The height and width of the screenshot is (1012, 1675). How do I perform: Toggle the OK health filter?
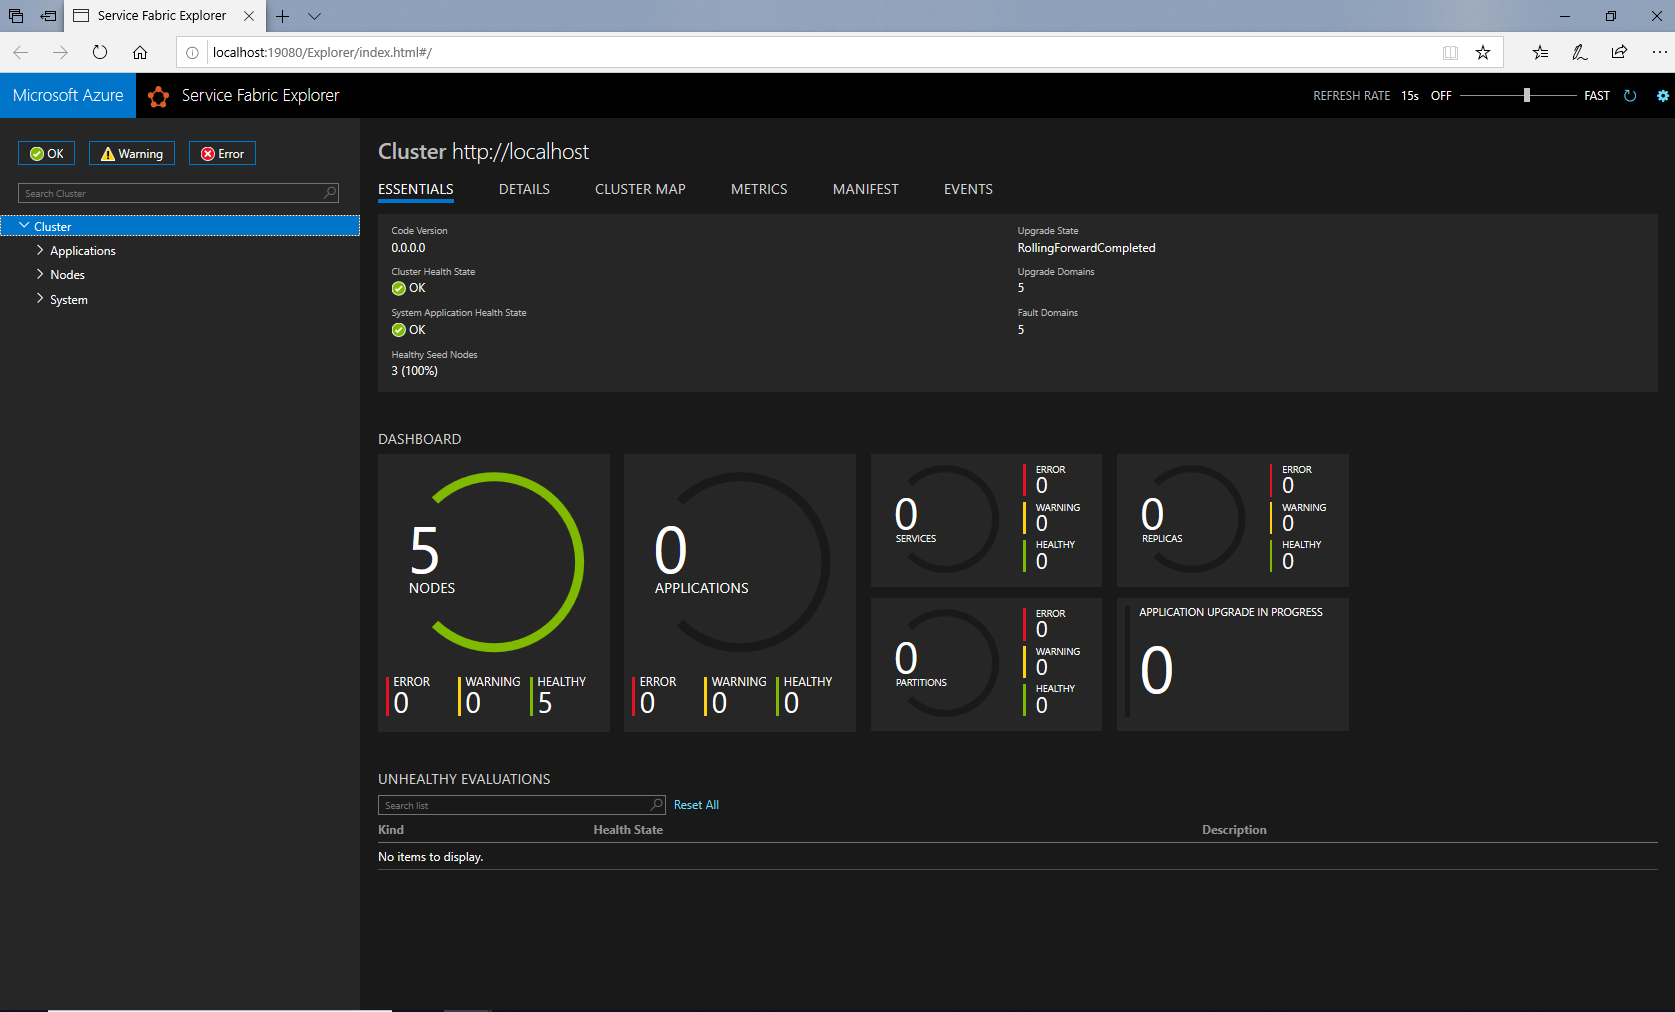(46, 153)
